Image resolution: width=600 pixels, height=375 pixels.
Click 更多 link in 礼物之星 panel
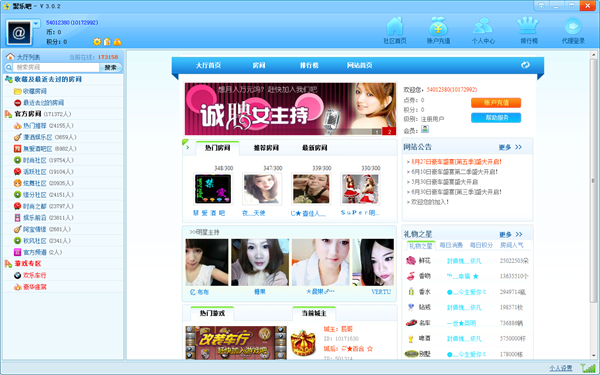coord(510,235)
